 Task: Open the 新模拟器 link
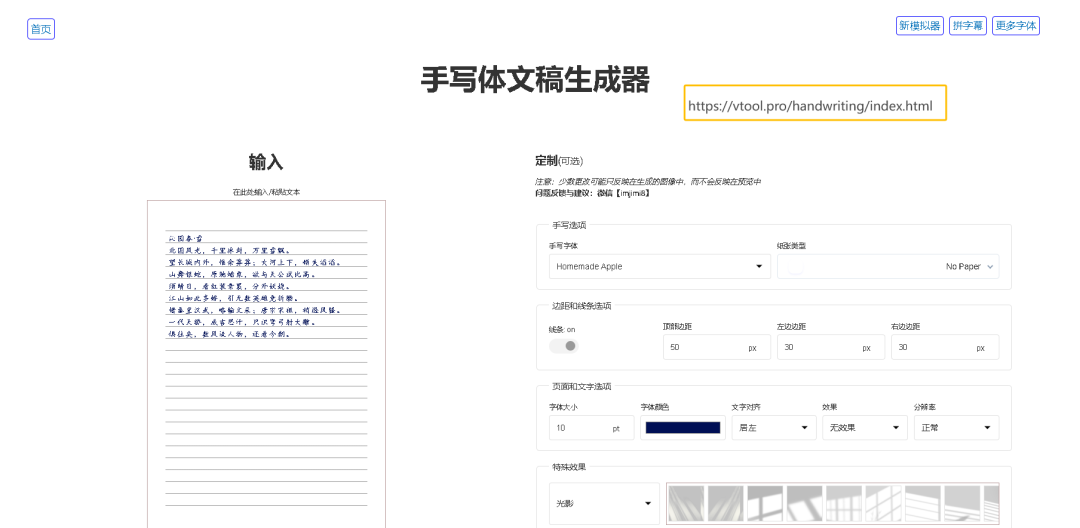(919, 26)
